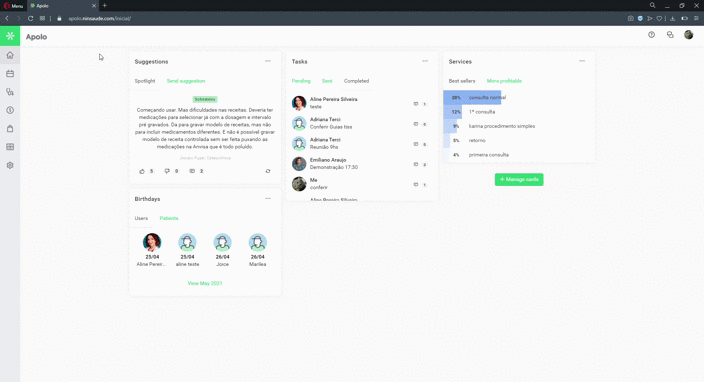This screenshot has height=382, width=704.
Task: Click the home icon in left sidebar
Action: 10,55
